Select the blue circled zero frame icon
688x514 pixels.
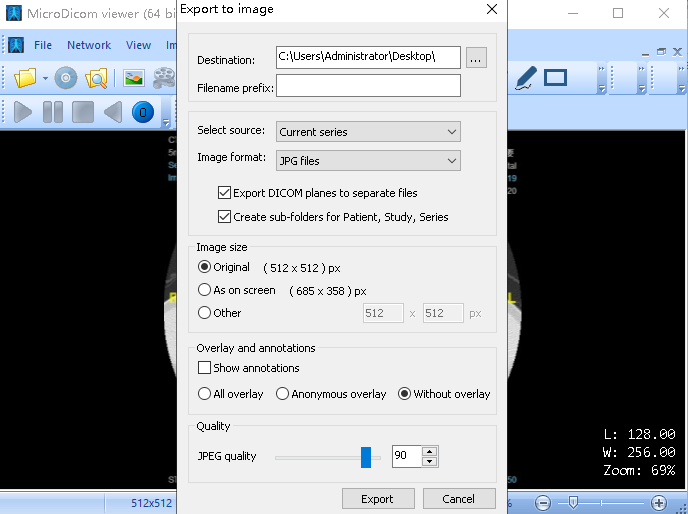tap(143, 112)
